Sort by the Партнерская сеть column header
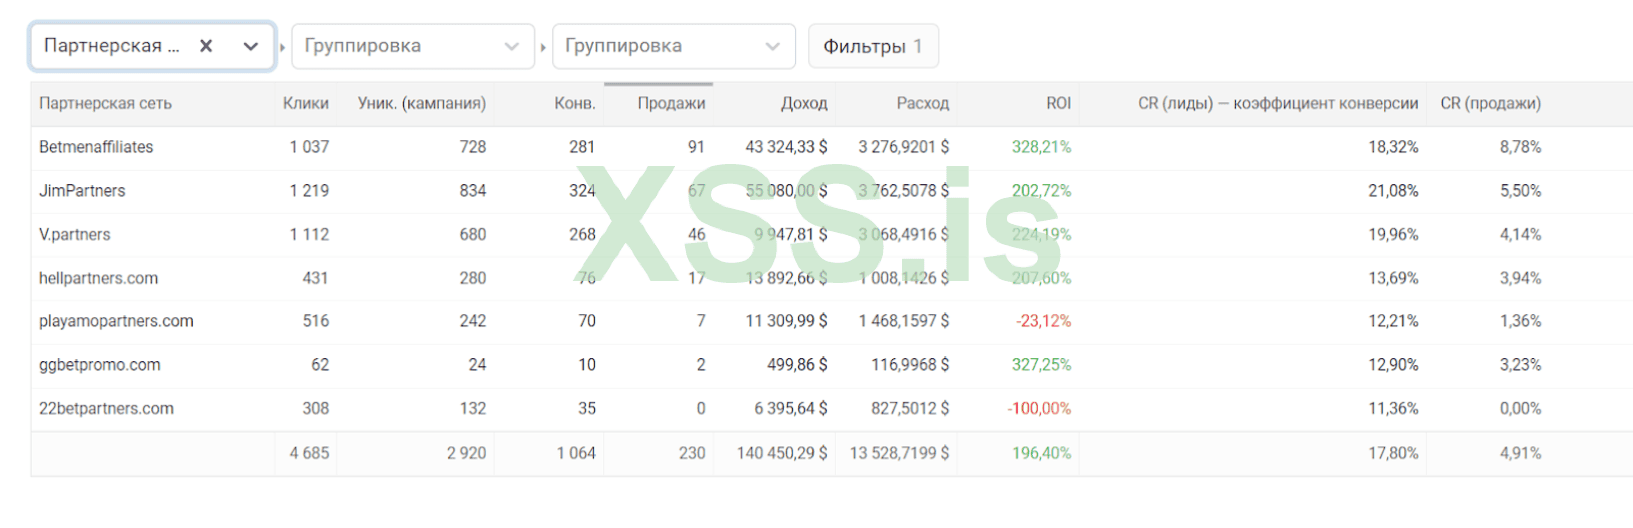 pos(105,103)
